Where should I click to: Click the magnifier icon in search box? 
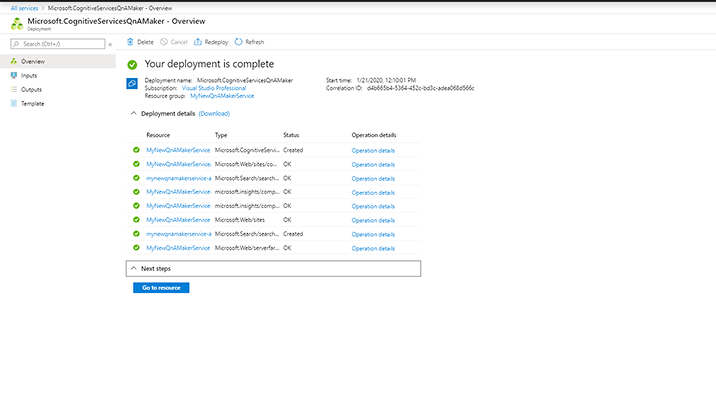(16, 44)
